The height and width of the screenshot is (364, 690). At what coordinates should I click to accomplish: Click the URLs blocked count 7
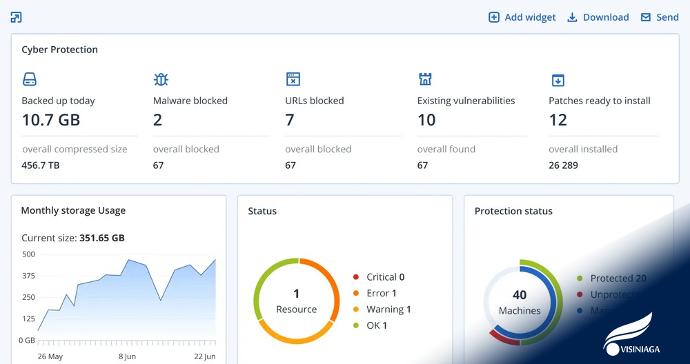pyautogui.click(x=290, y=120)
